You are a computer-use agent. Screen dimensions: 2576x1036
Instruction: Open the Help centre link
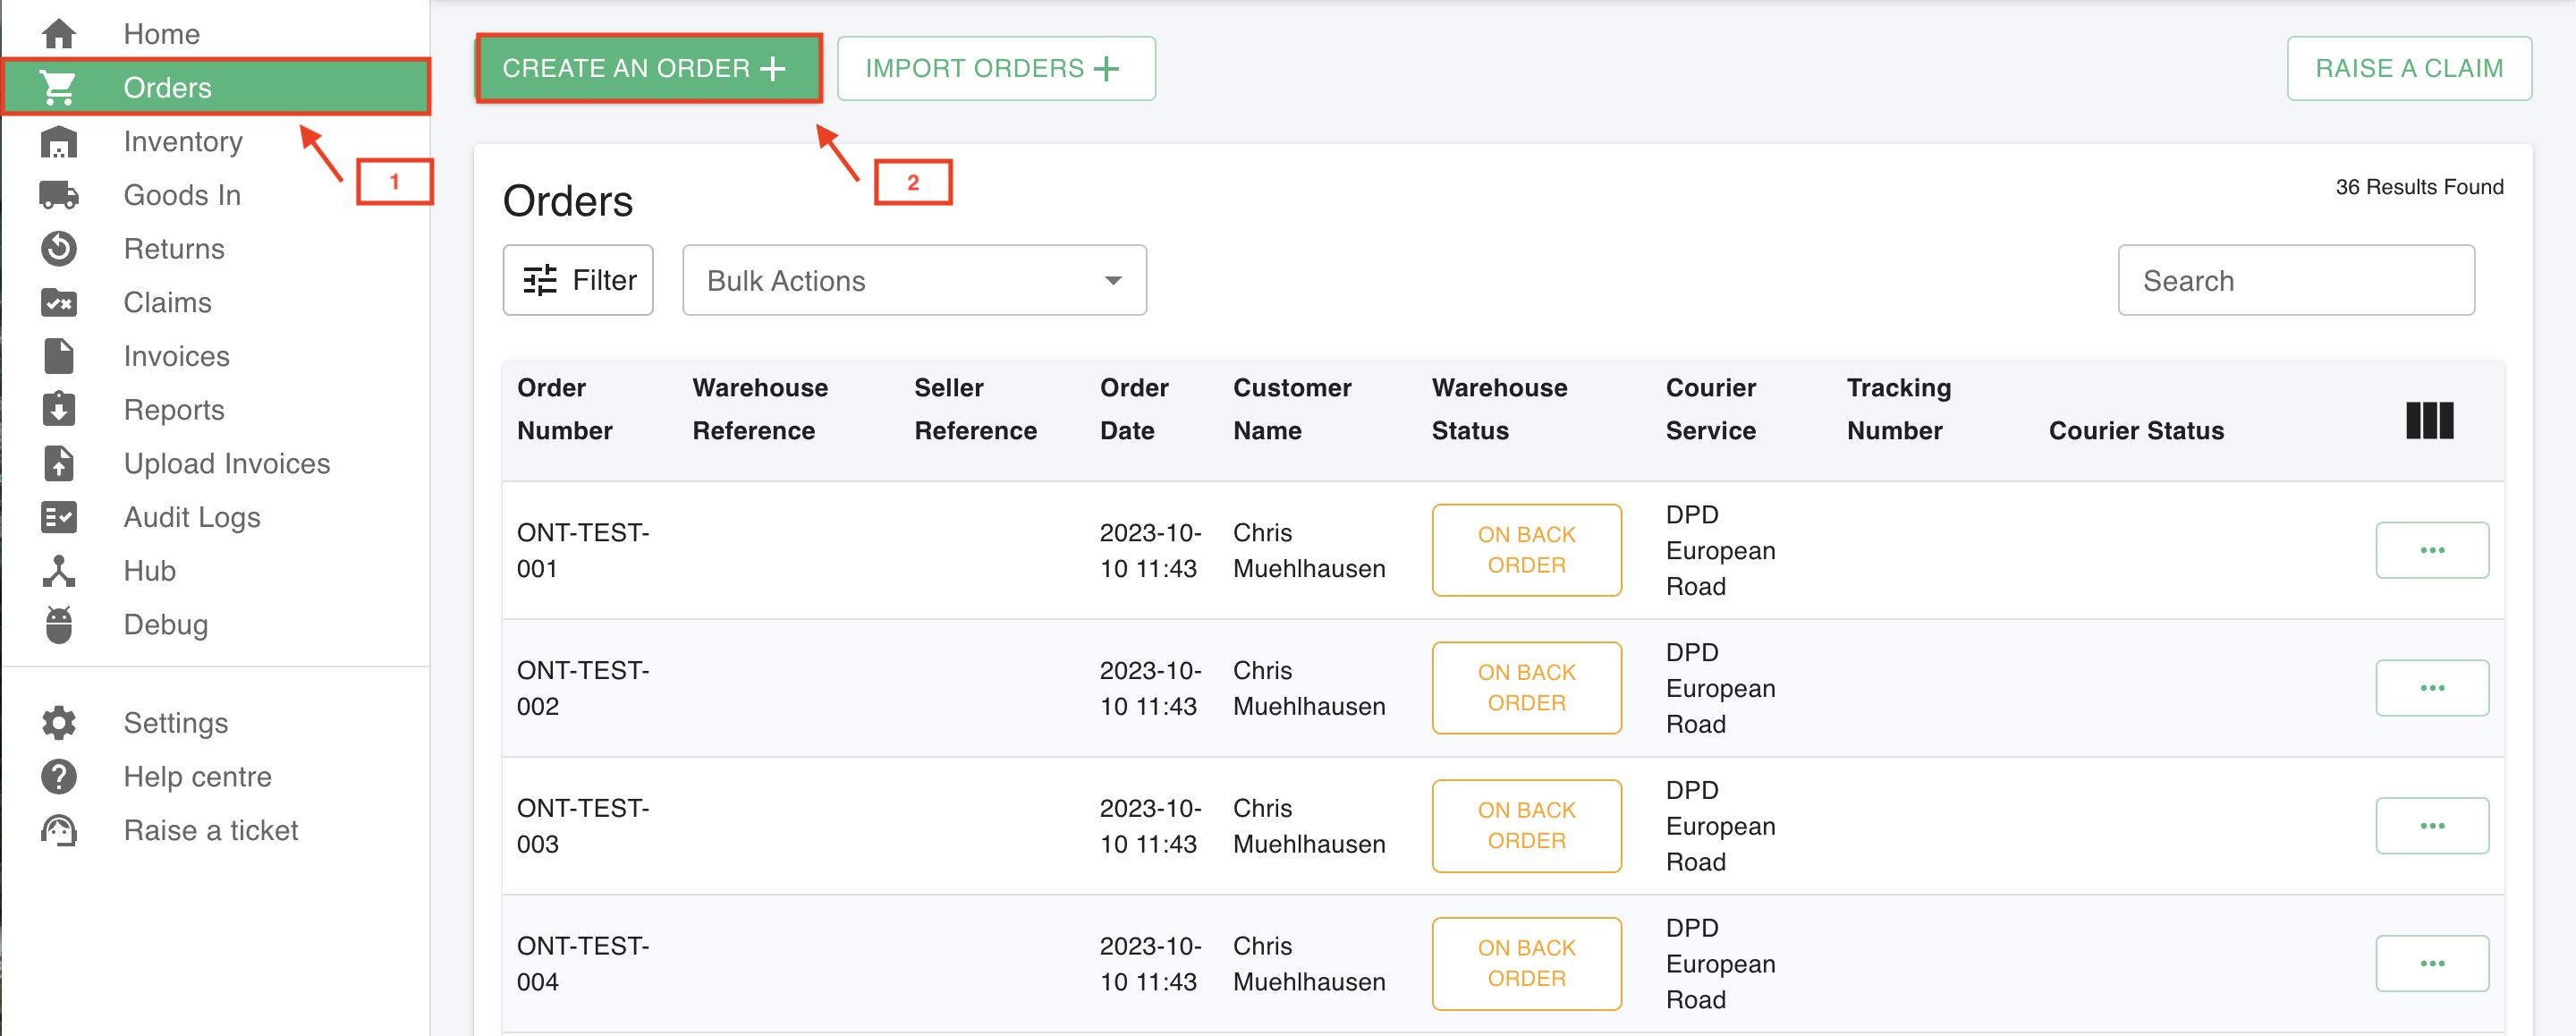coord(216,777)
